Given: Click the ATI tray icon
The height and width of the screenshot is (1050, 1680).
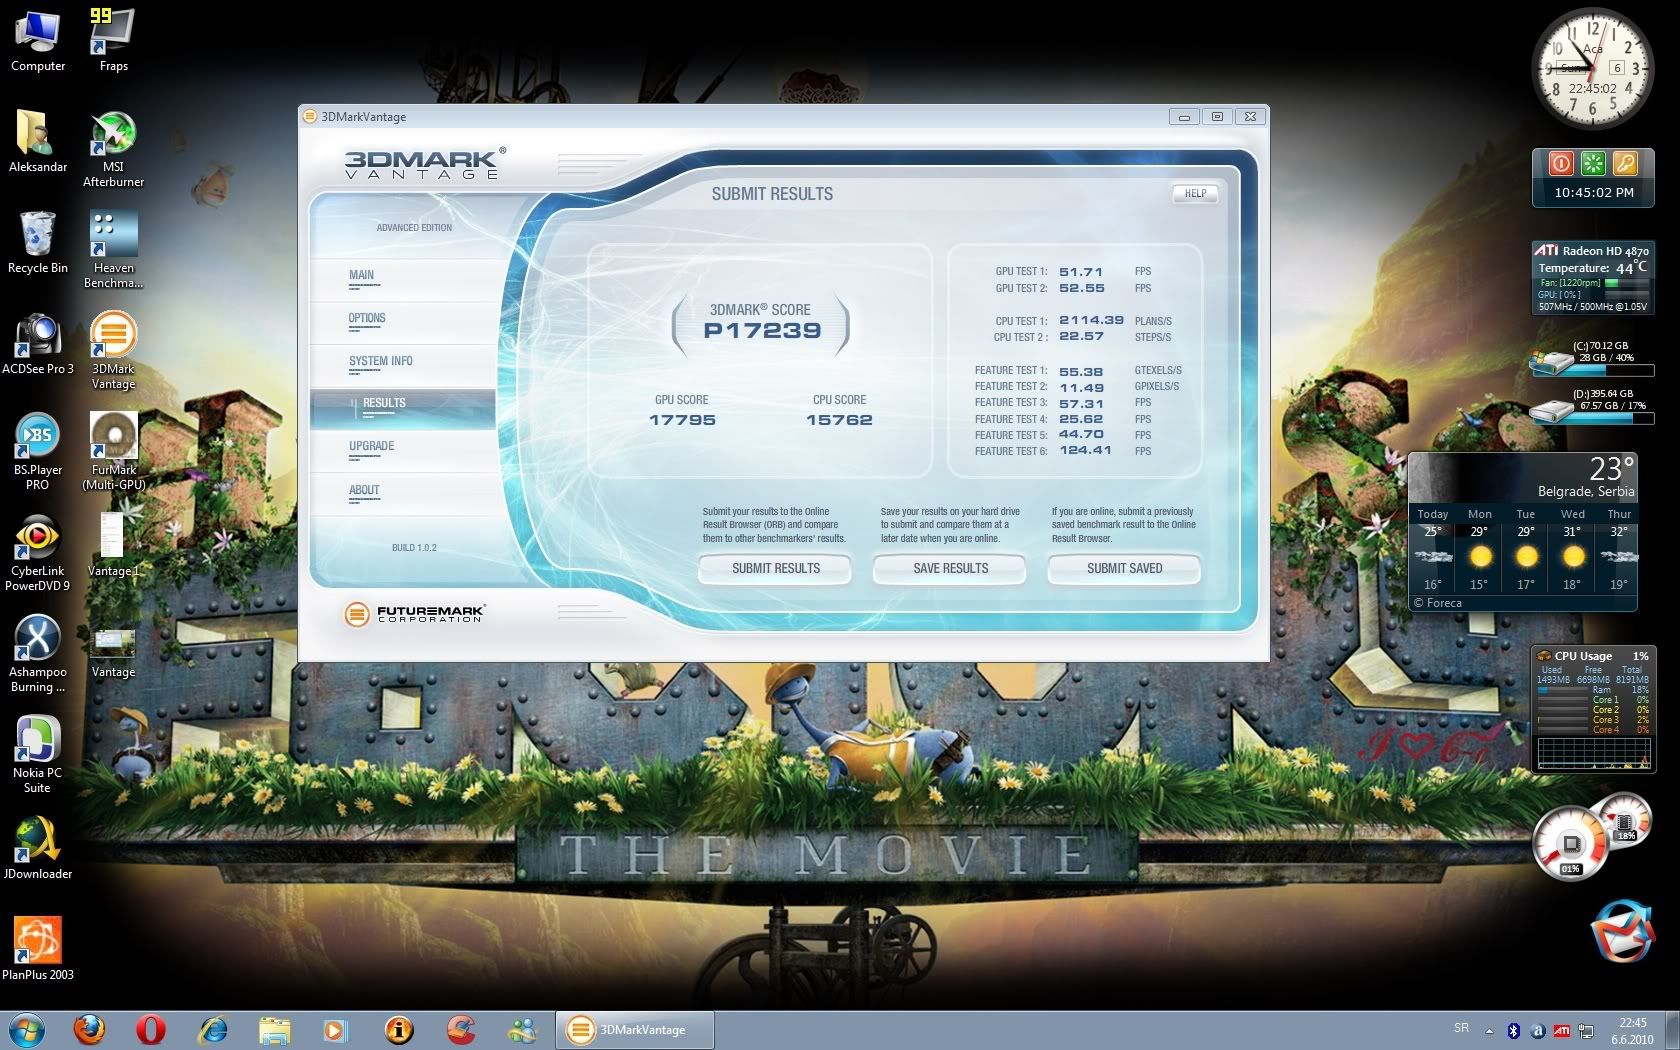Looking at the screenshot, I should [x=1561, y=1030].
